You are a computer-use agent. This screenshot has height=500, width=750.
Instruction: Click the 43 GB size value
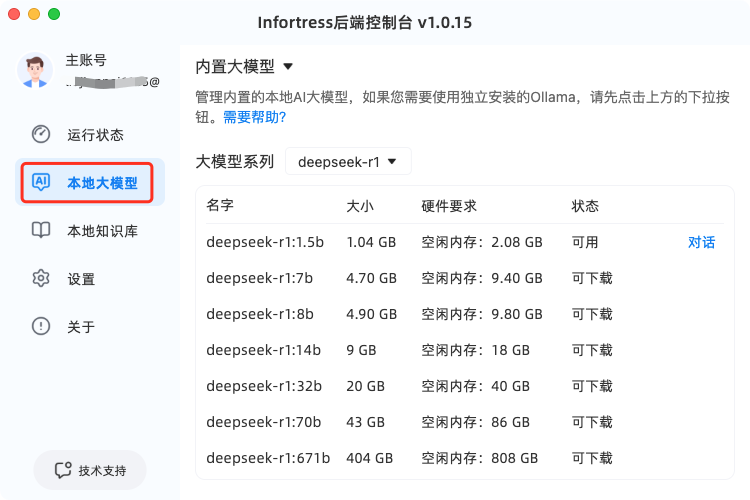365,422
